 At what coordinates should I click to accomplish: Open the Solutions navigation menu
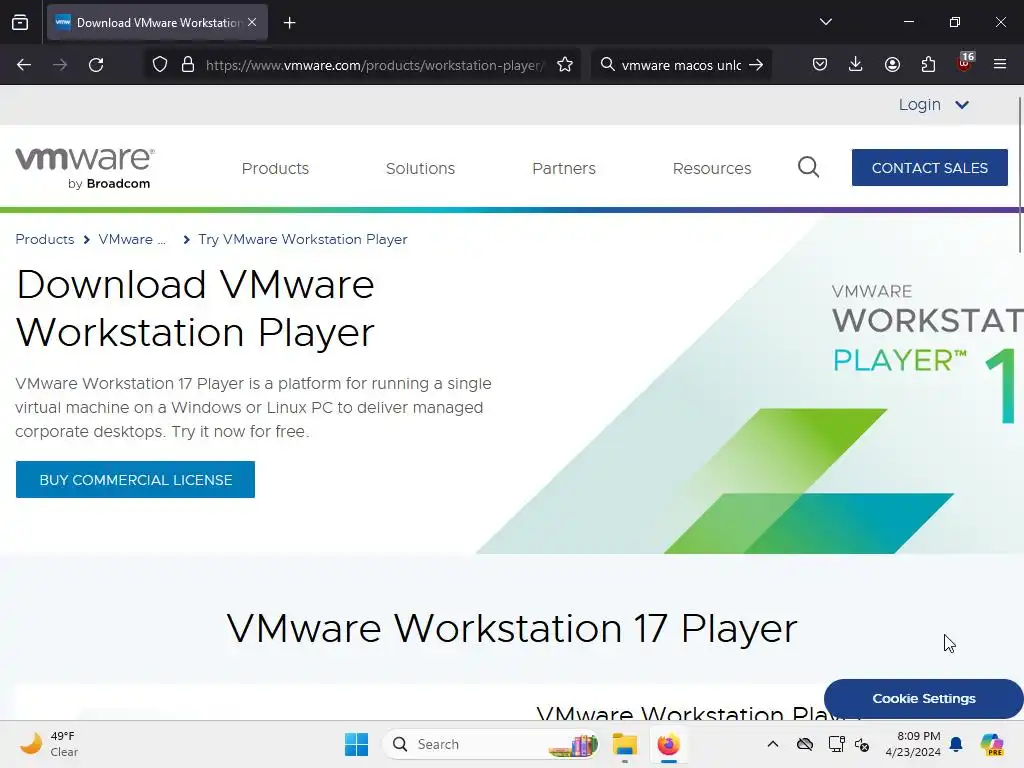(x=420, y=168)
